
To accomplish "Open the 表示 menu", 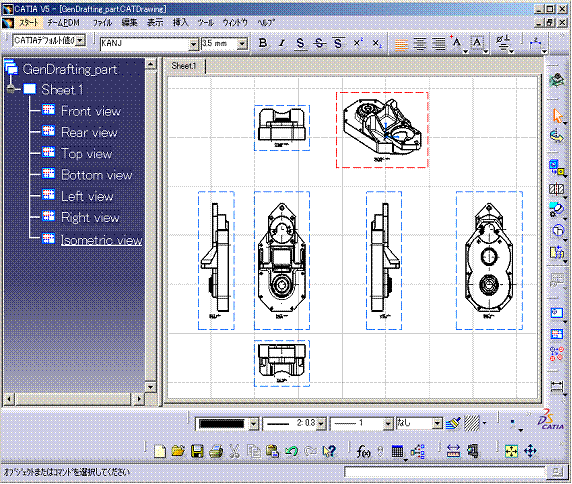I will [x=155, y=23].
